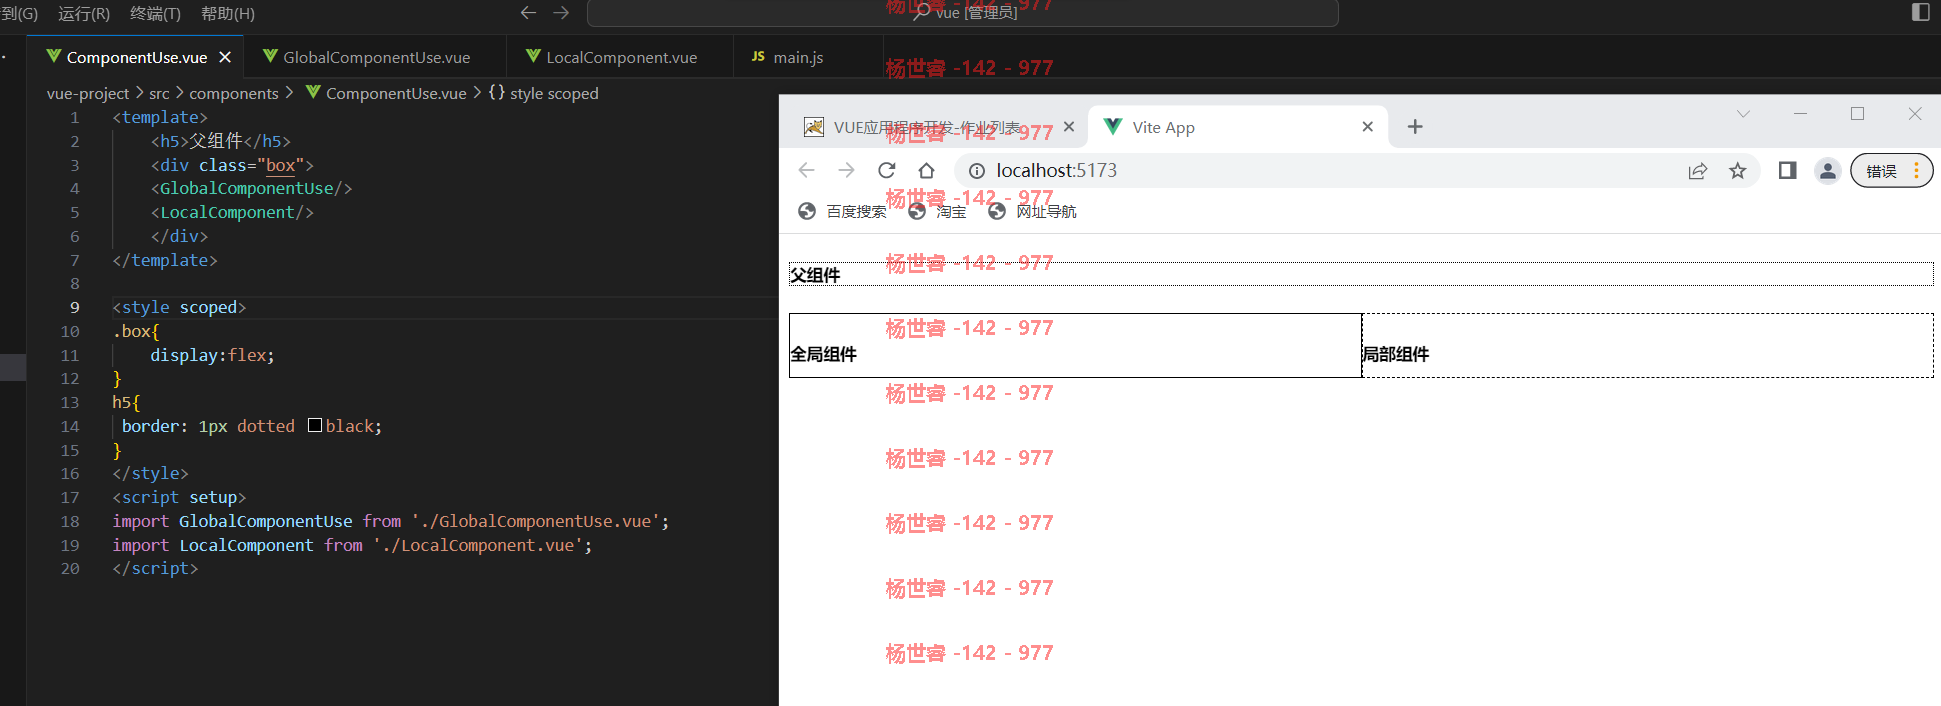Expand the browser tab search chevron
This screenshot has width=1941, height=706.
(1743, 114)
